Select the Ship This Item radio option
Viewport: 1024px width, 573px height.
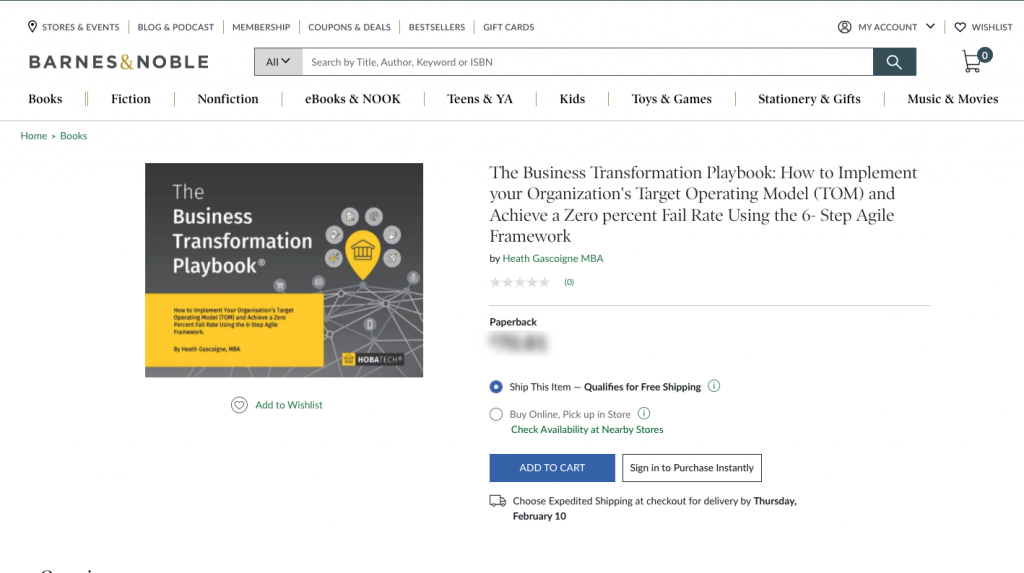[x=496, y=387]
